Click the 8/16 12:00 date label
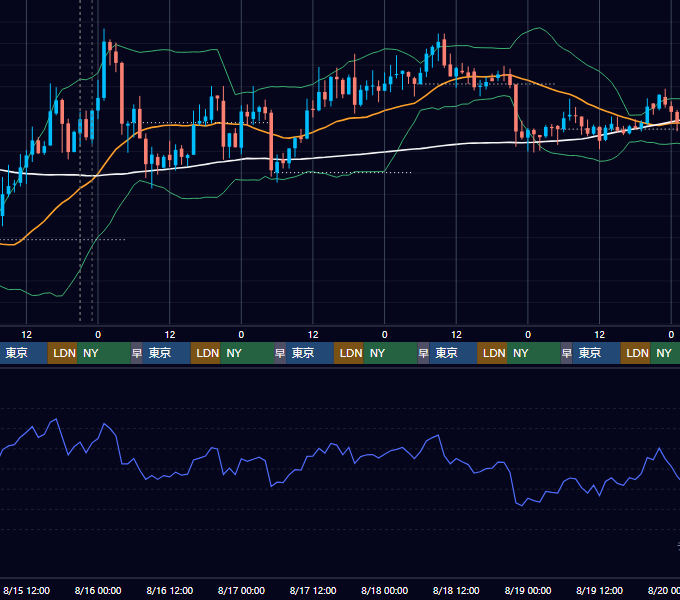Viewport: 680px width, 600px height. pyautogui.click(x=170, y=590)
